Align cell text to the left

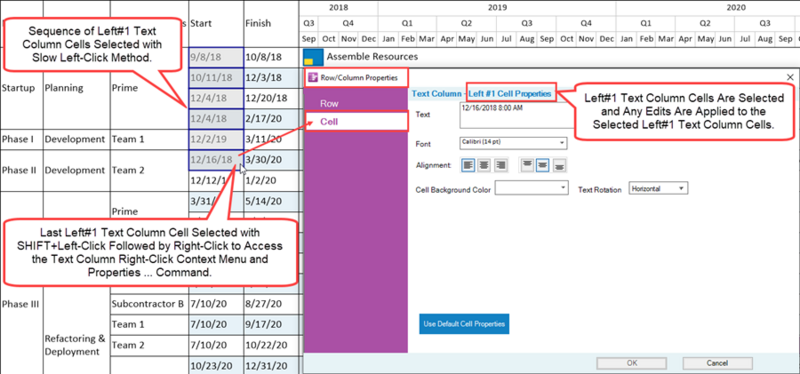(x=469, y=165)
